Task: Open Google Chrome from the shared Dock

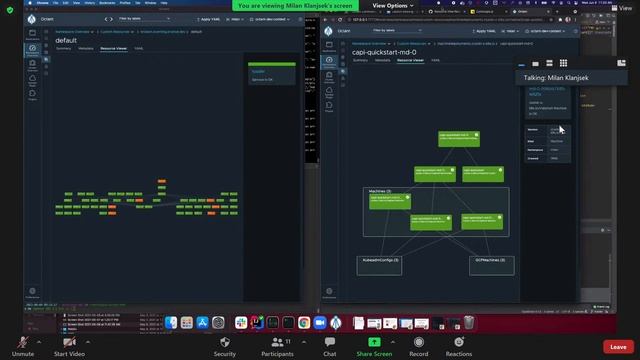Action: 304,323
